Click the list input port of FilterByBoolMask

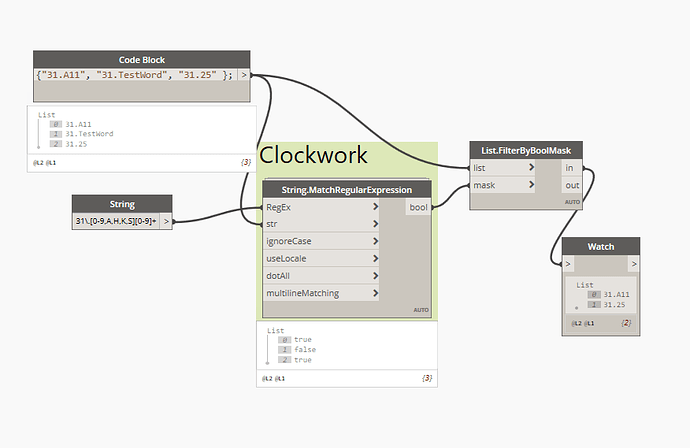click(x=503, y=168)
